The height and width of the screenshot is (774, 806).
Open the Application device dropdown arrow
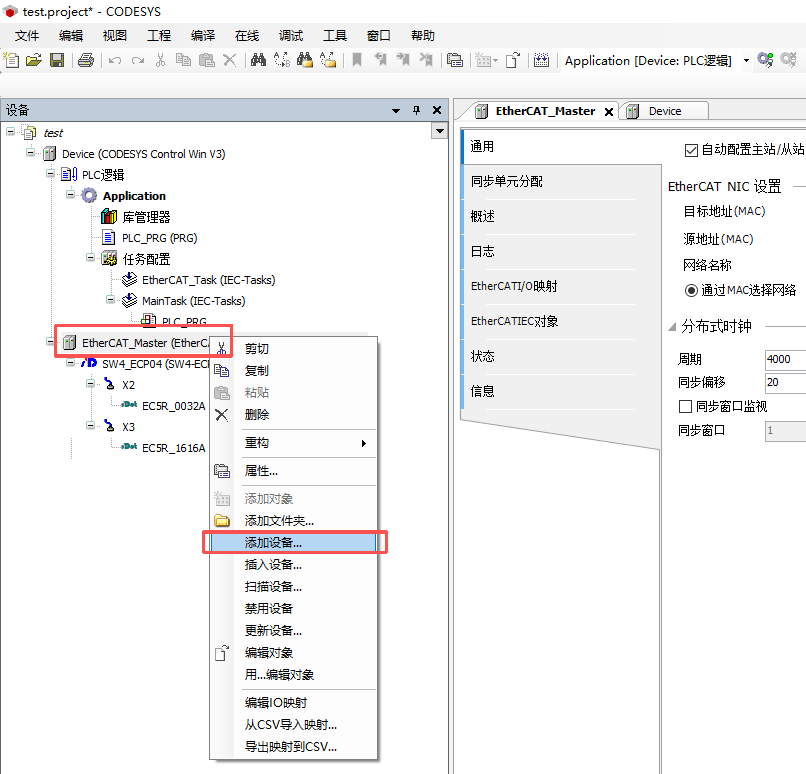746,61
